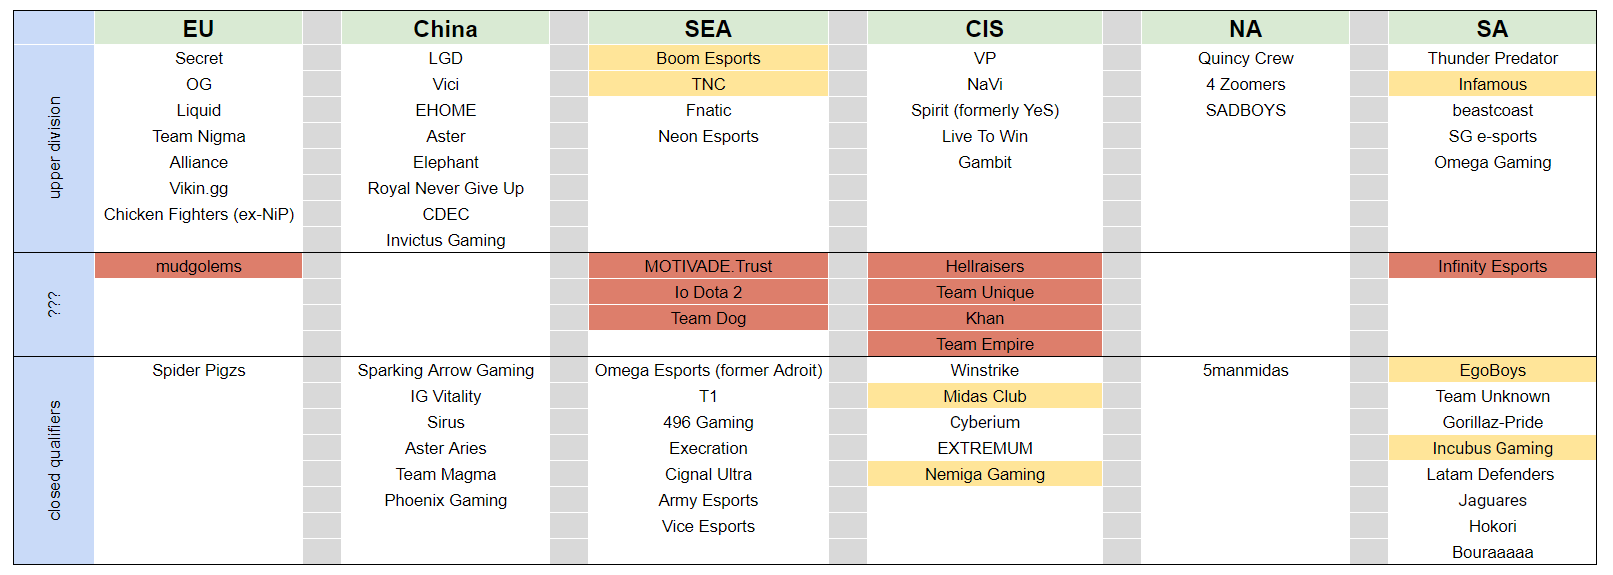Select the Thunder Predator cell

point(1492,58)
